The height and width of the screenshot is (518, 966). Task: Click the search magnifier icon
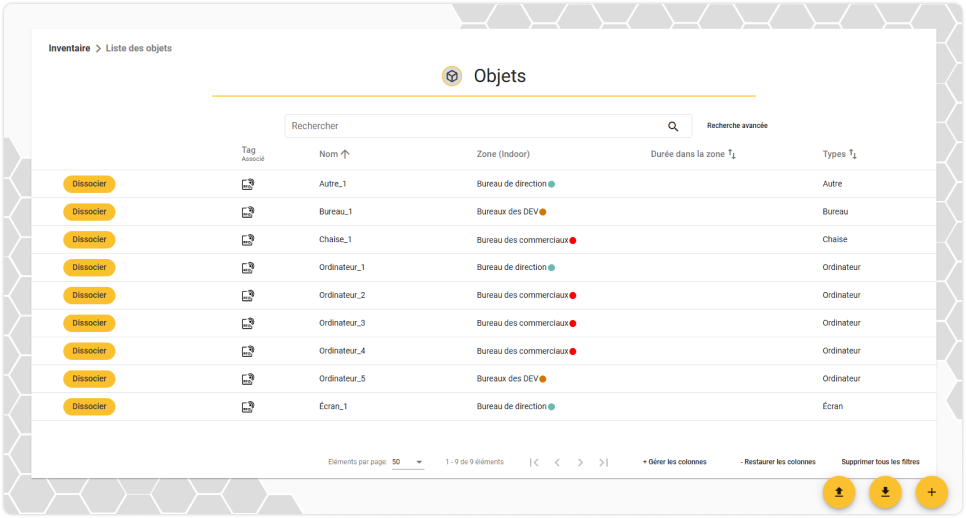coord(673,126)
